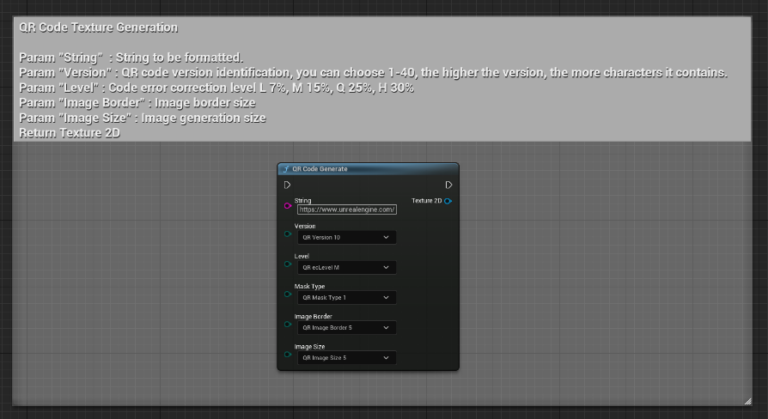The image size is (768, 419).
Task: Click the Image Border input pin
Action: [x=288, y=324]
